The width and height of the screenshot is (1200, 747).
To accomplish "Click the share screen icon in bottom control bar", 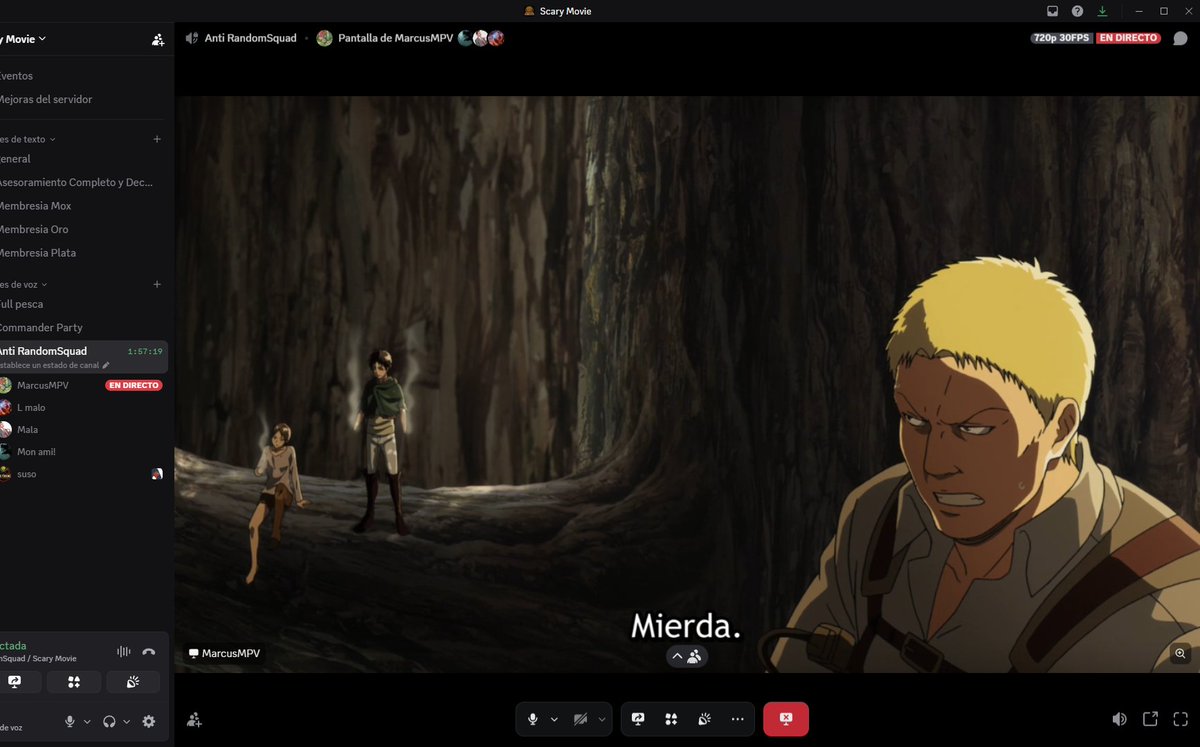I will (x=638, y=719).
